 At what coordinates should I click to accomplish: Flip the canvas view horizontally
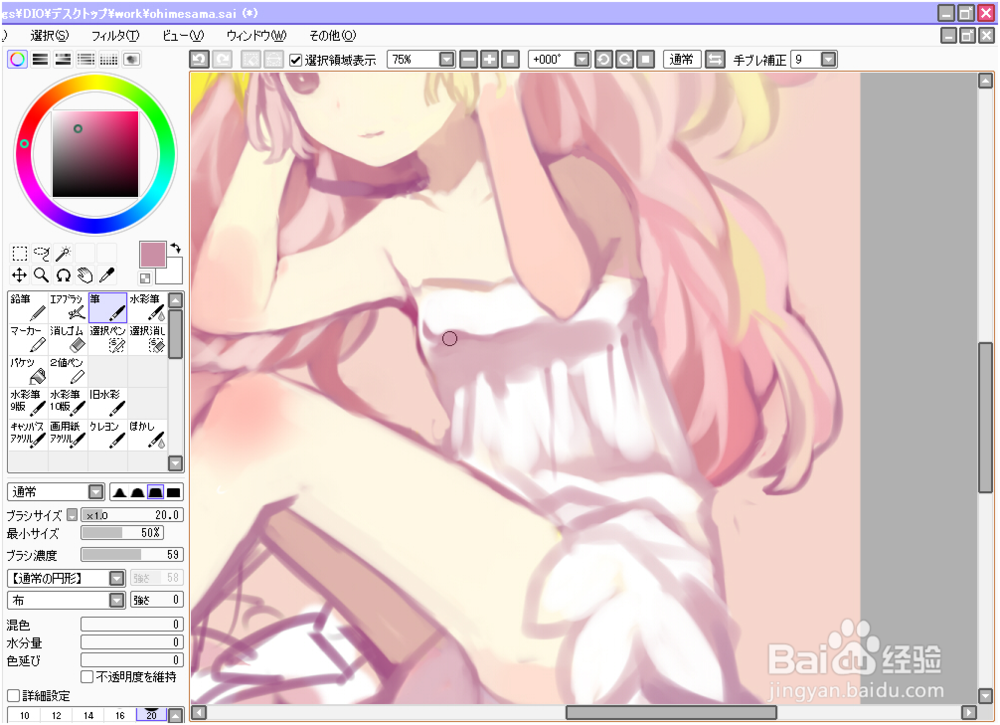[x=715, y=59]
